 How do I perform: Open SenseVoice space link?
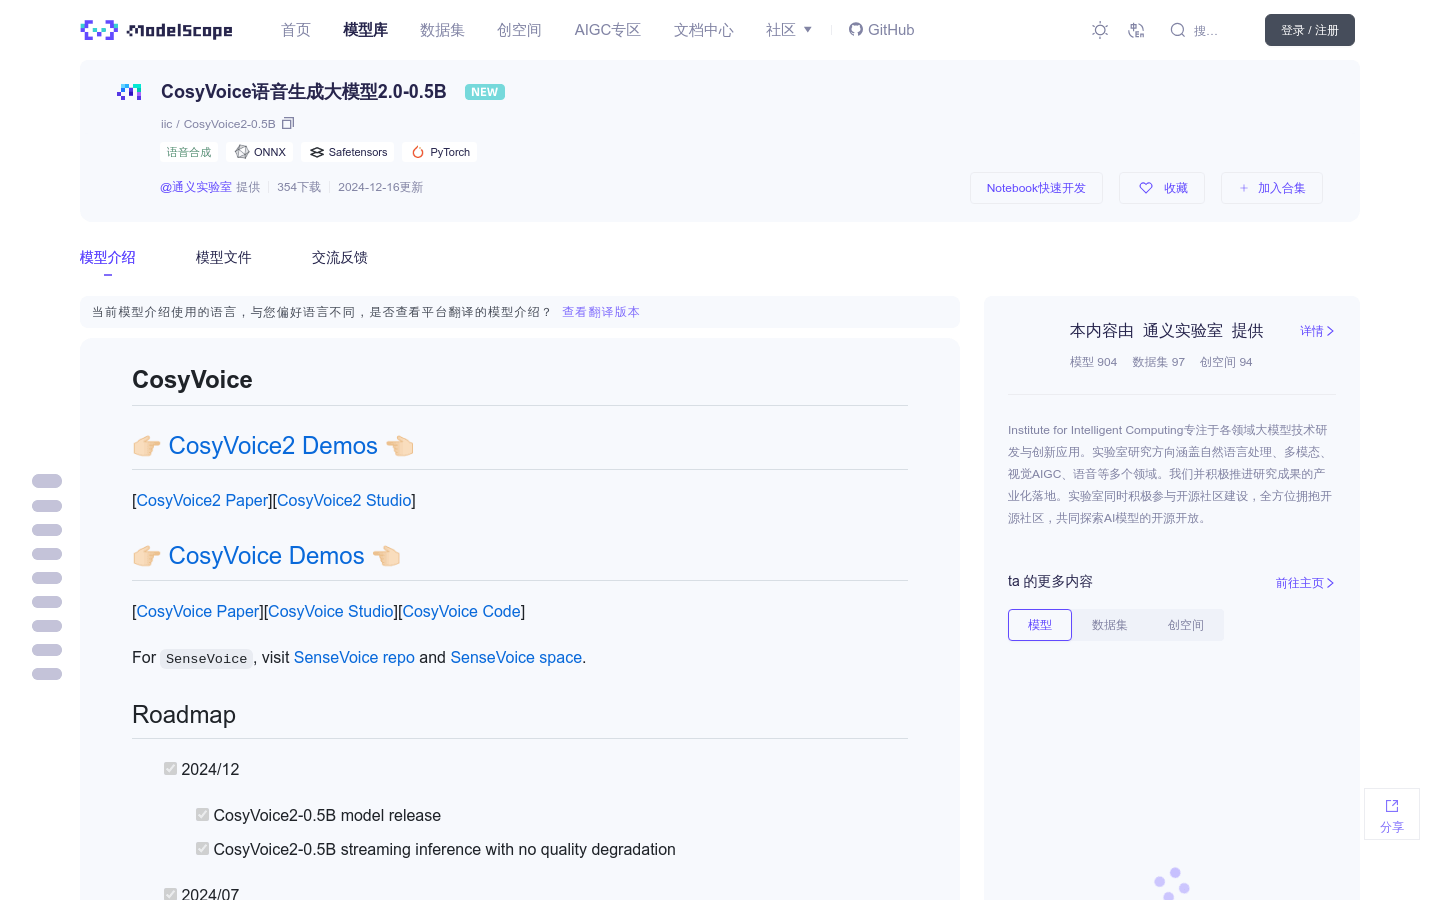coord(516,657)
